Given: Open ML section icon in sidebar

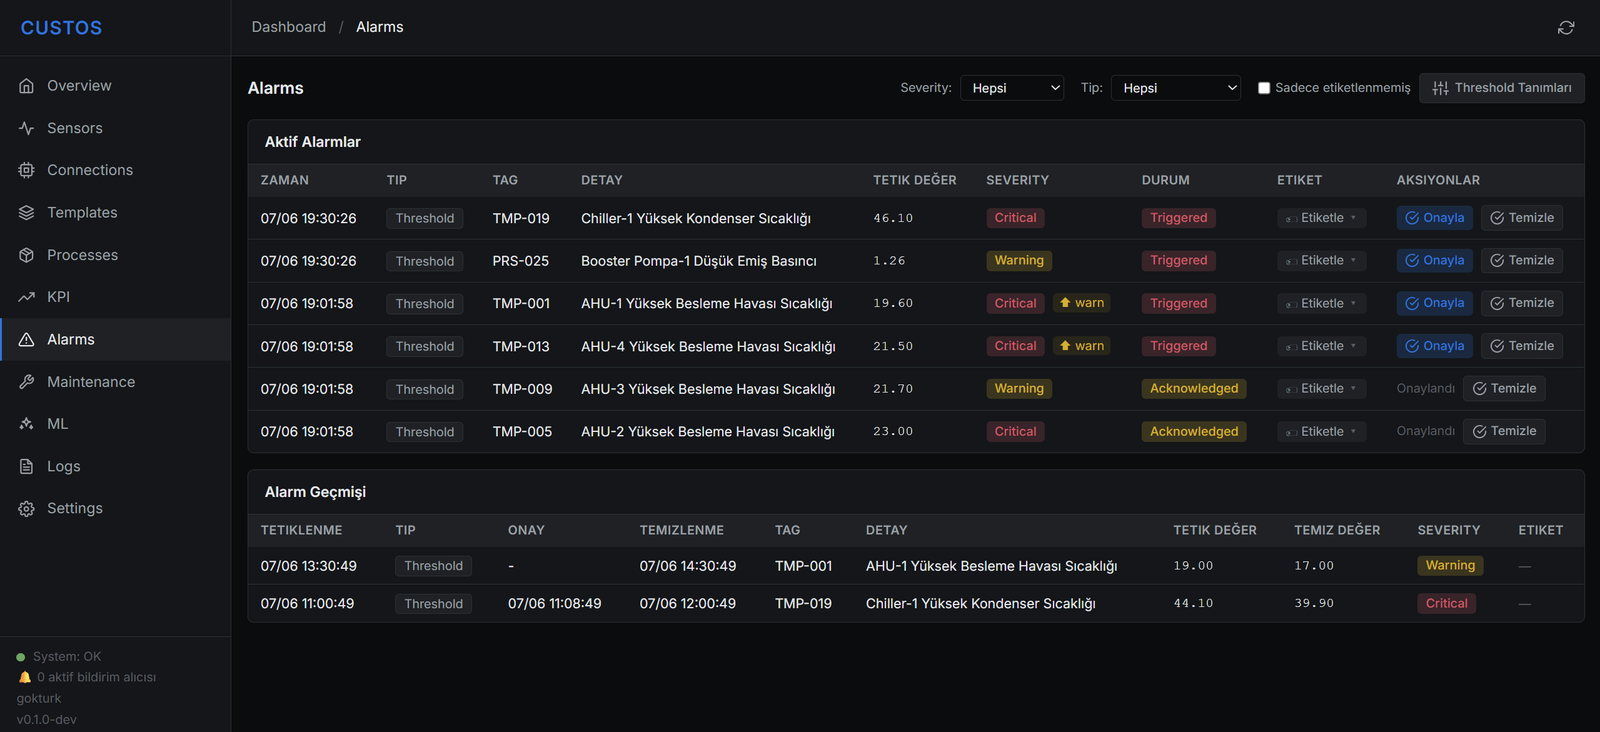Looking at the screenshot, I should [27, 424].
